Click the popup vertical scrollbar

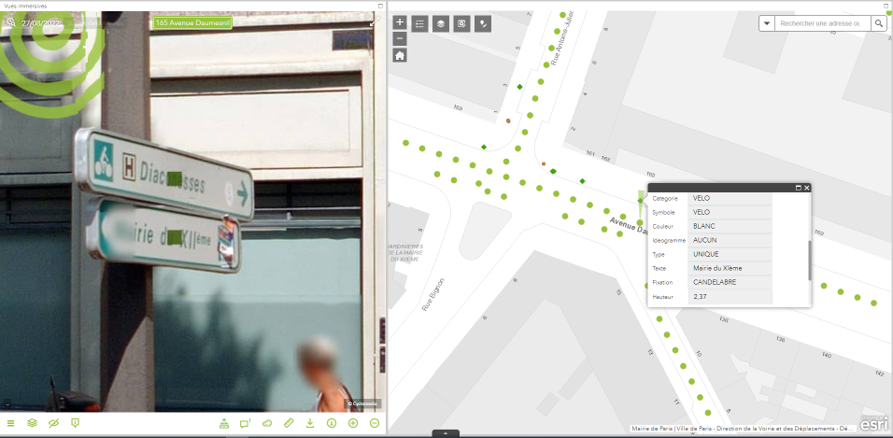(x=809, y=260)
